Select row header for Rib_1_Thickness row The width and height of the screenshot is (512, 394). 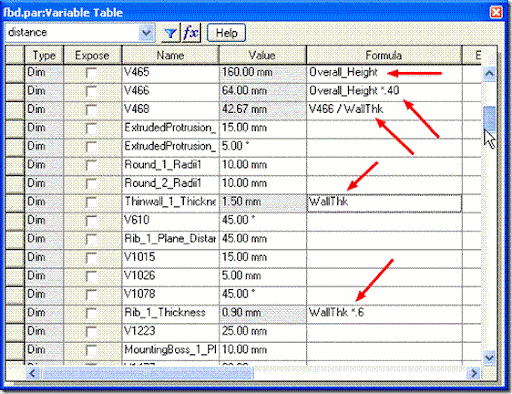(x=15, y=313)
